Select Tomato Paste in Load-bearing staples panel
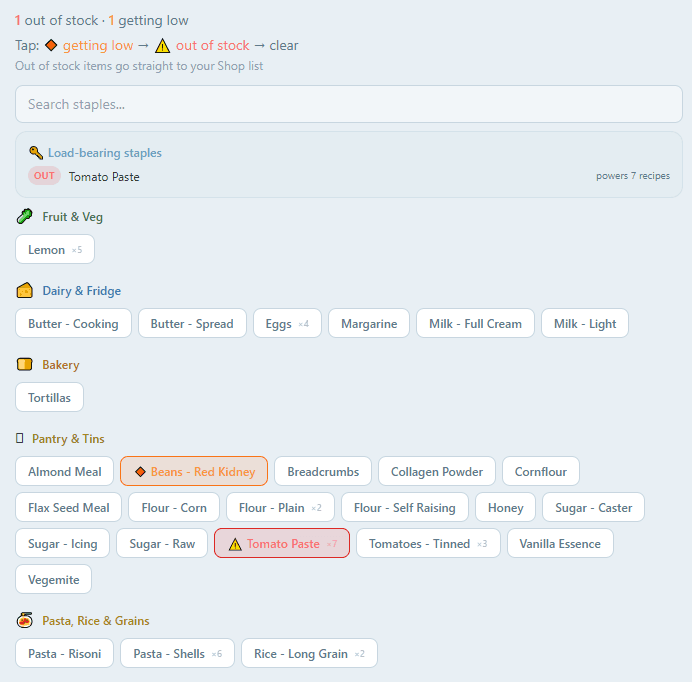 coord(104,177)
